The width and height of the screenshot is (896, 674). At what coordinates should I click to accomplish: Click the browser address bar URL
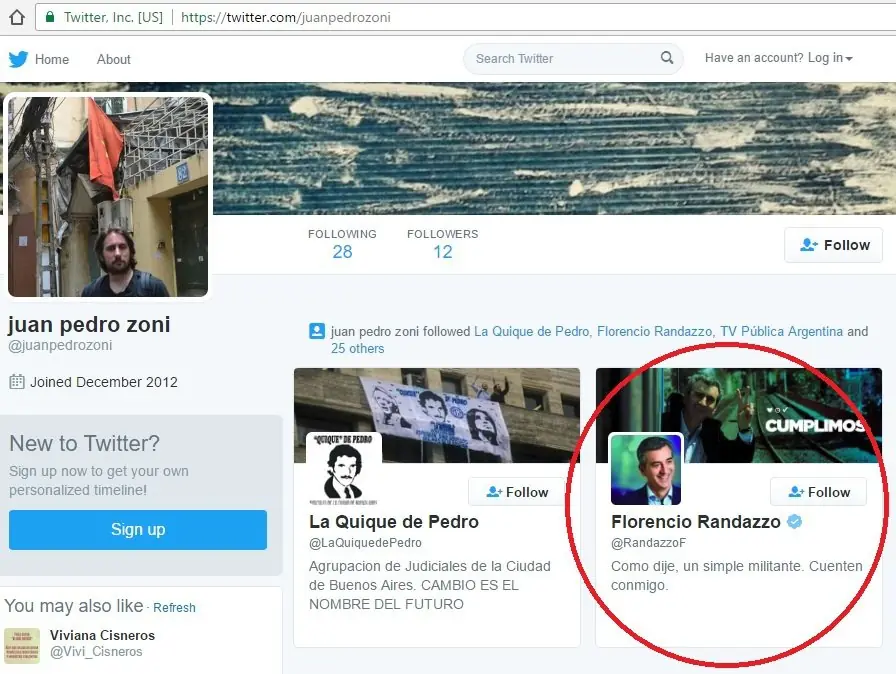pyautogui.click(x=286, y=17)
